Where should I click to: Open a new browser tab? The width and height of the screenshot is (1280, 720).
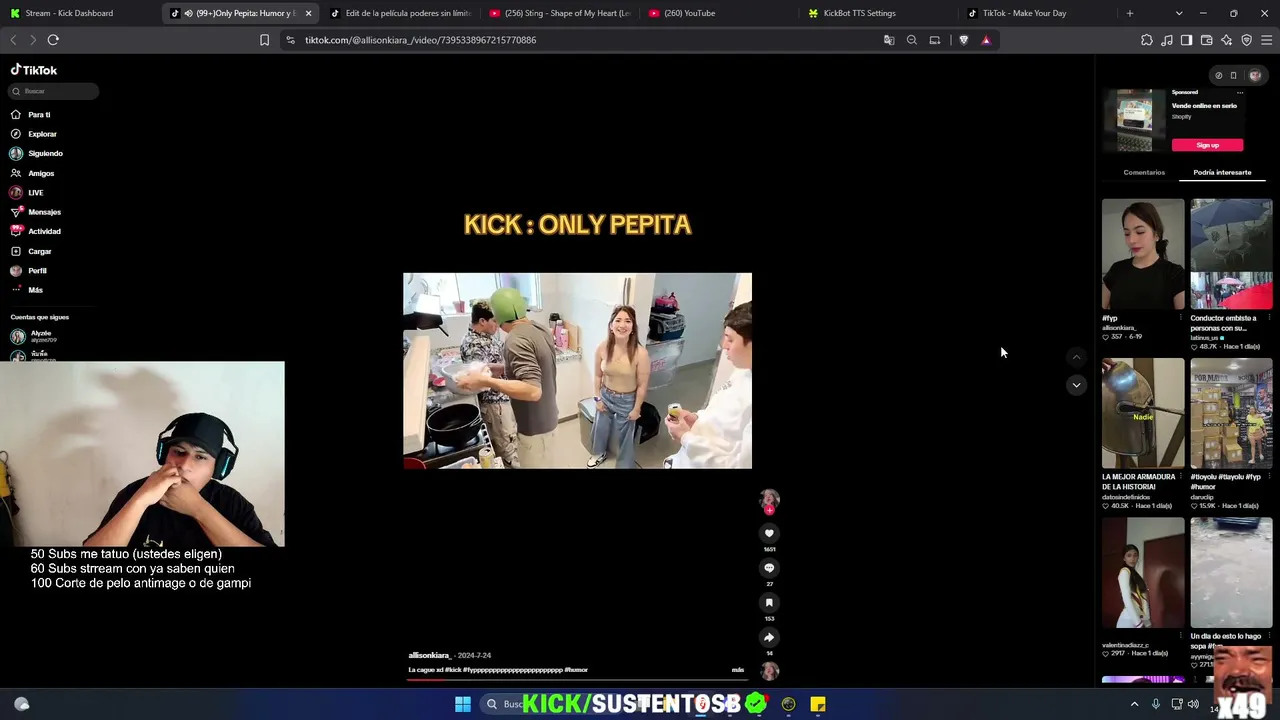(1130, 13)
